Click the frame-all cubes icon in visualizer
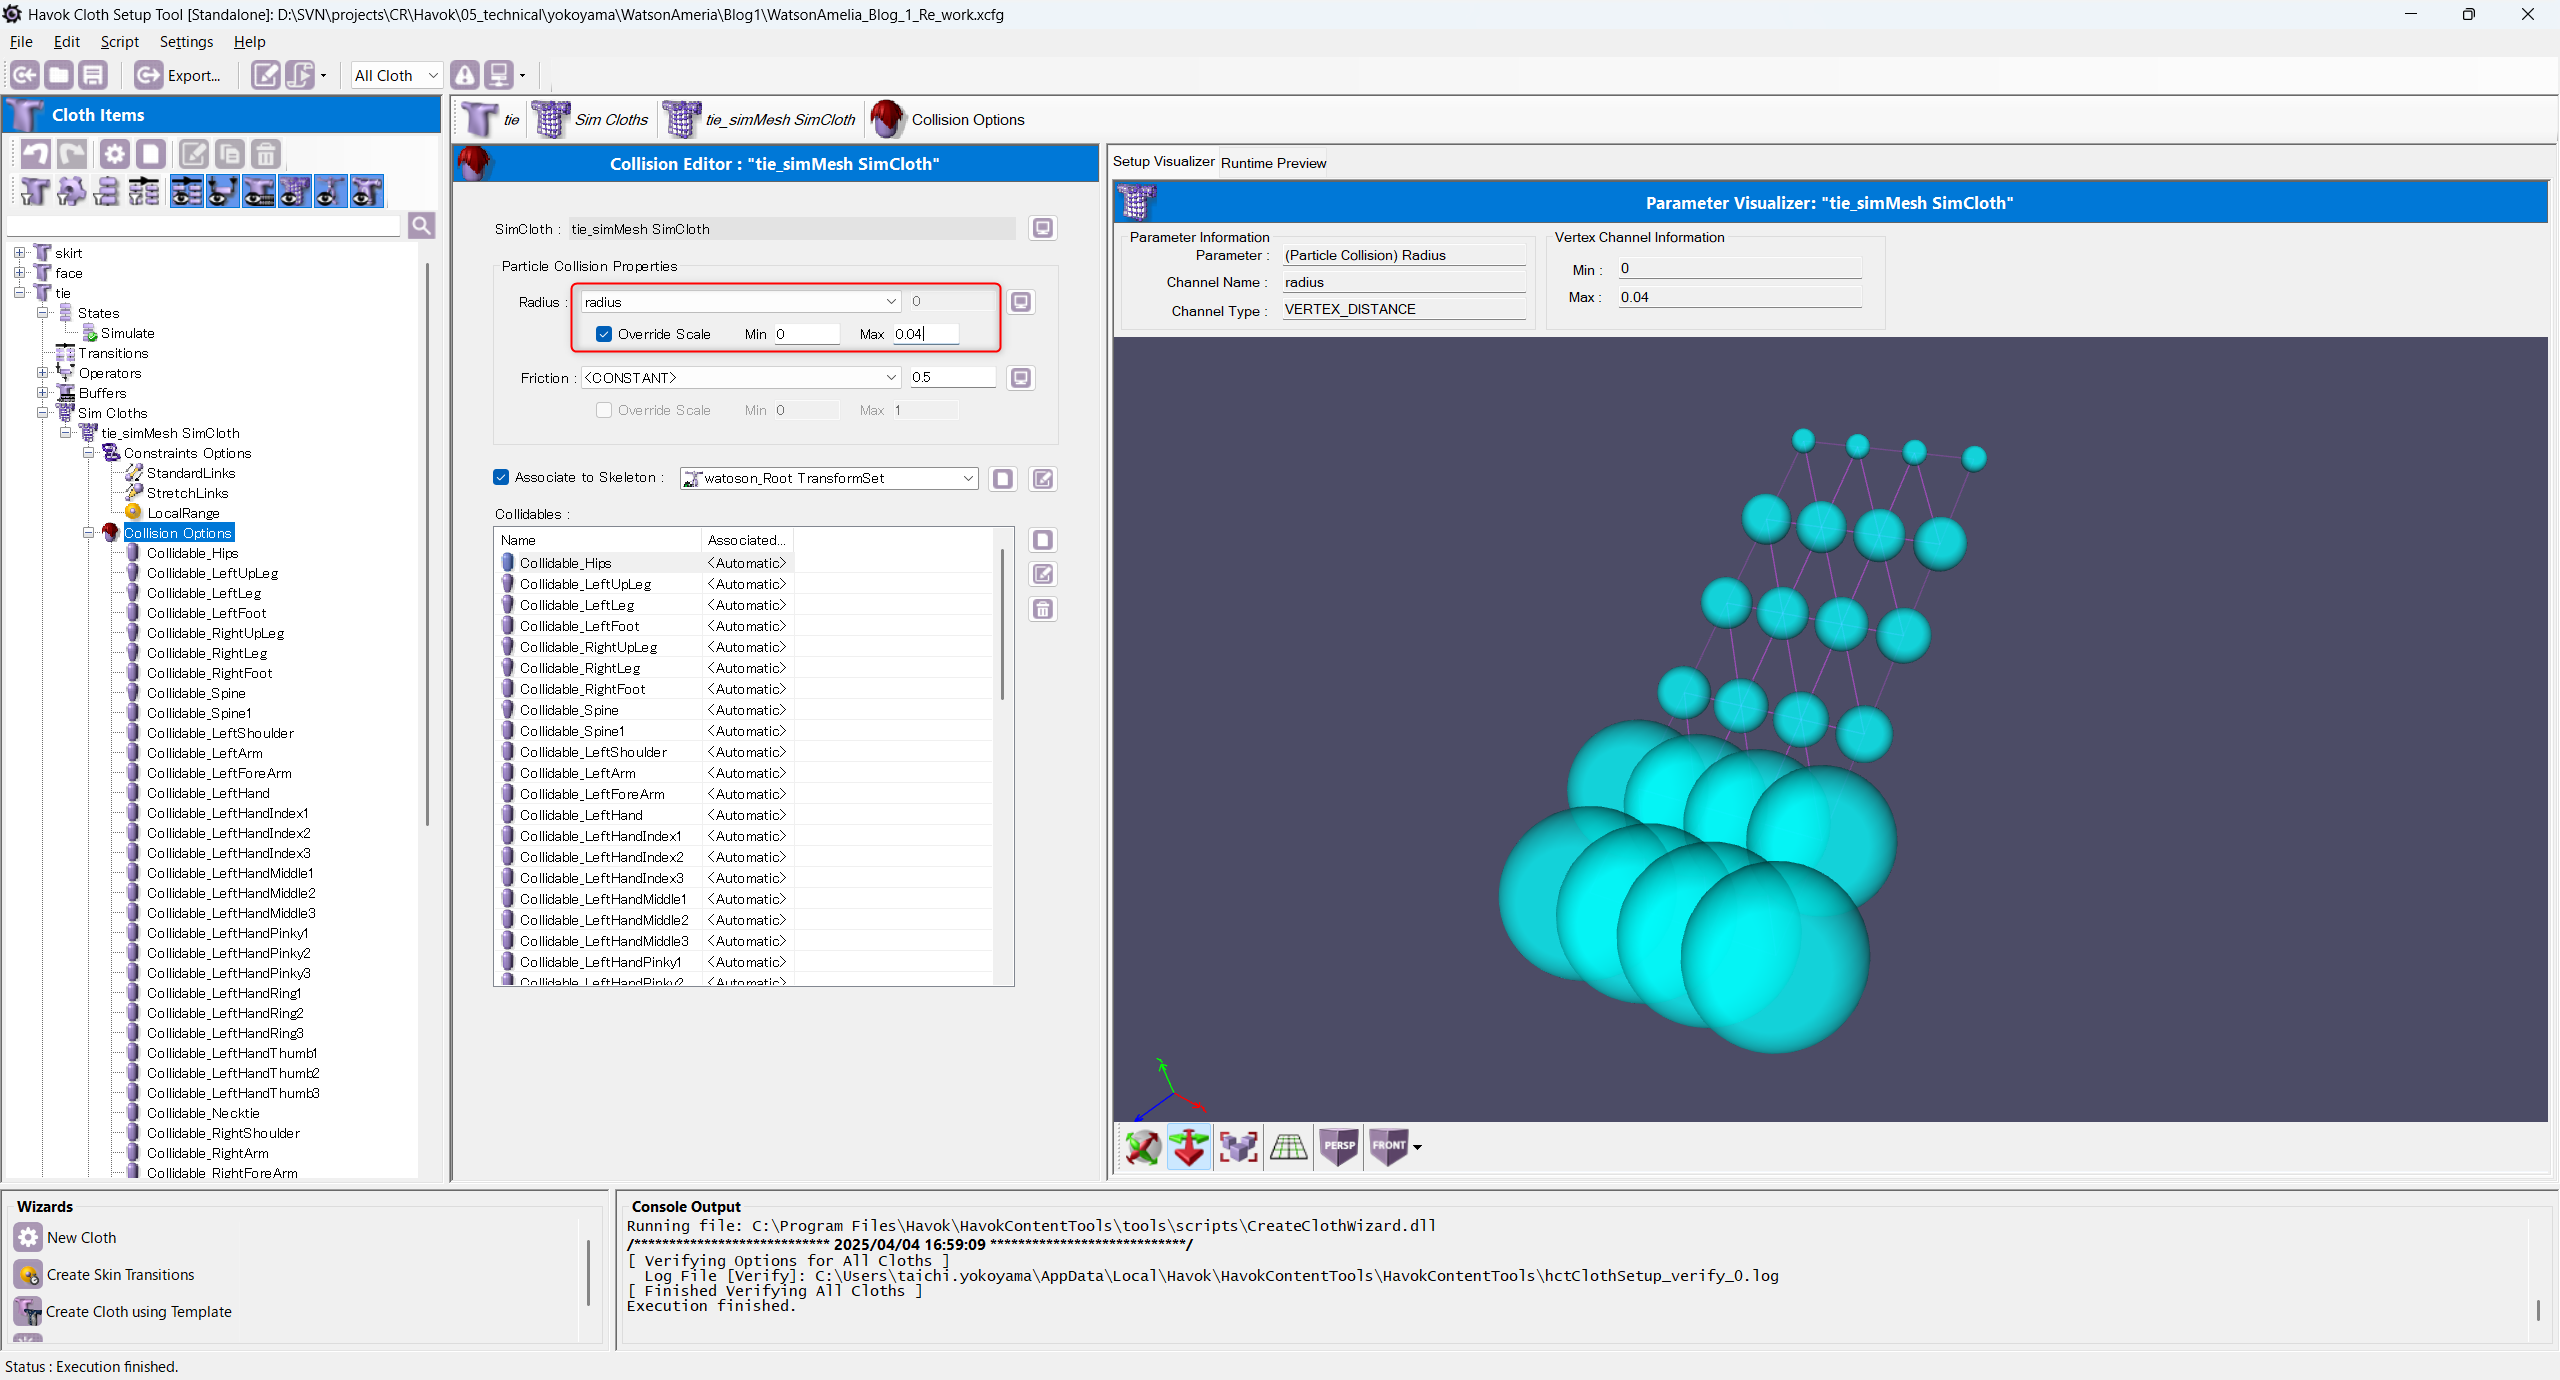Viewport: 2560px width, 1380px height. point(1238,1147)
